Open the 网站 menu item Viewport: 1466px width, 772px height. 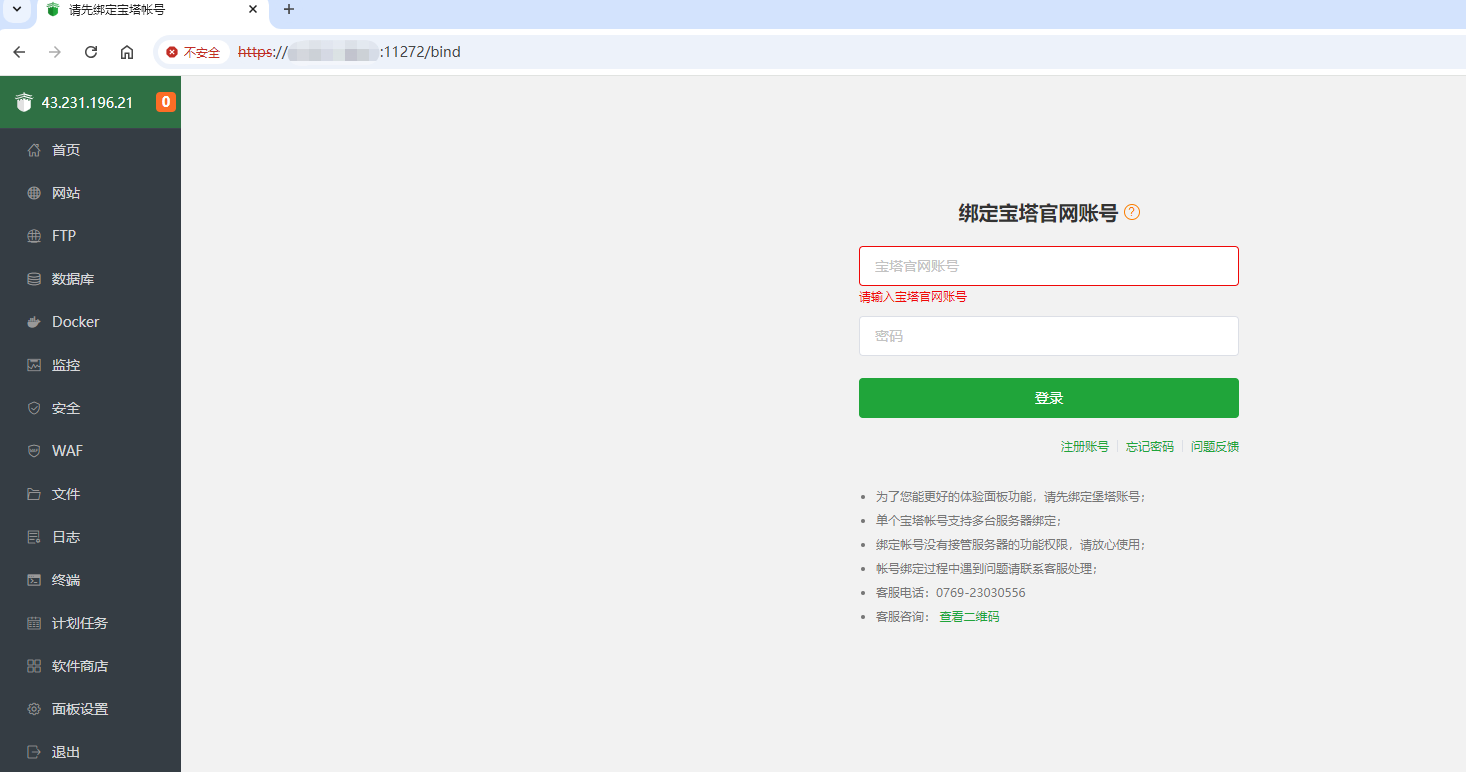pos(90,193)
